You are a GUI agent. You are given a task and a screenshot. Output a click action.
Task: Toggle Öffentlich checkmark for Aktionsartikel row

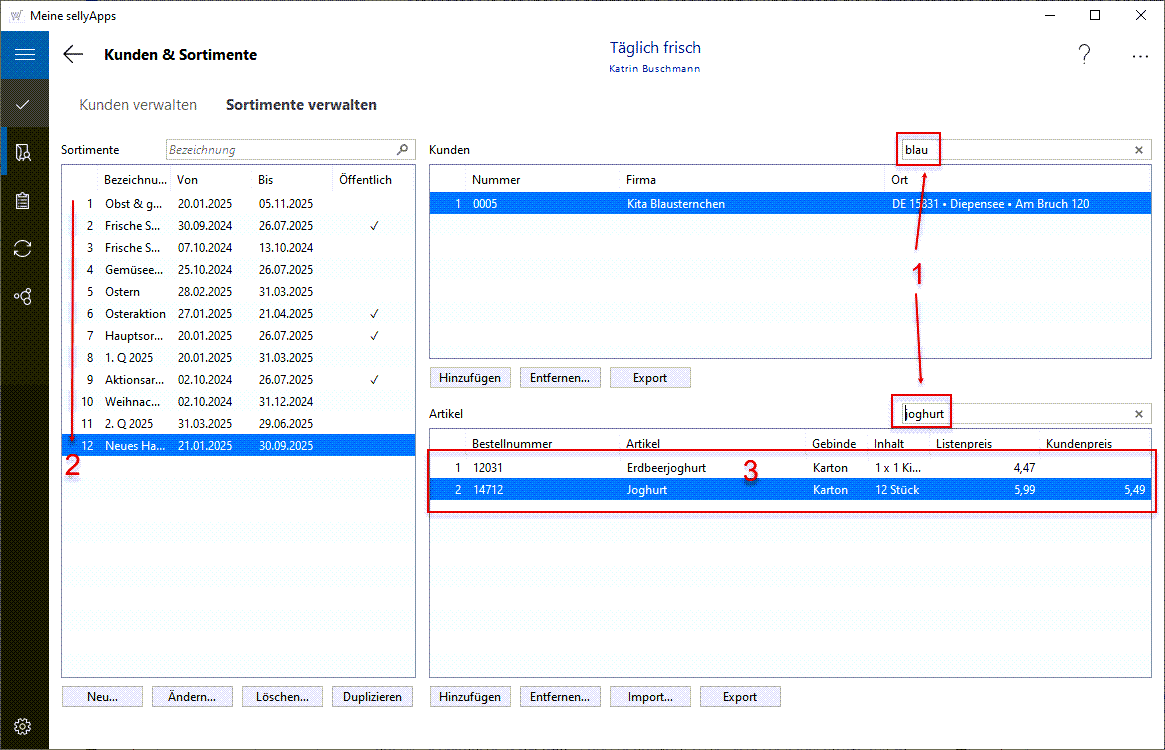point(373,380)
